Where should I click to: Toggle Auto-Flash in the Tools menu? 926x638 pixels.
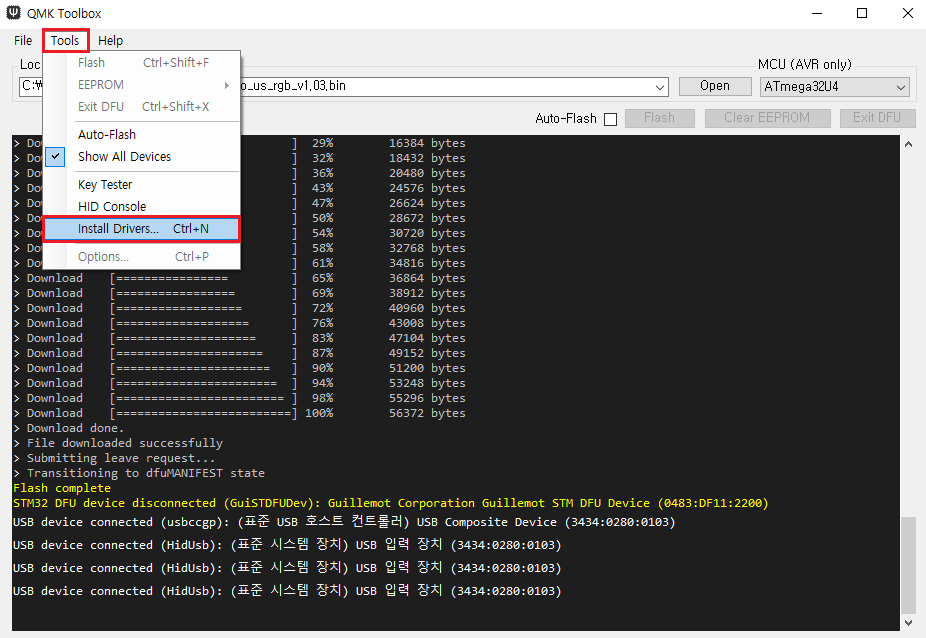click(142, 135)
